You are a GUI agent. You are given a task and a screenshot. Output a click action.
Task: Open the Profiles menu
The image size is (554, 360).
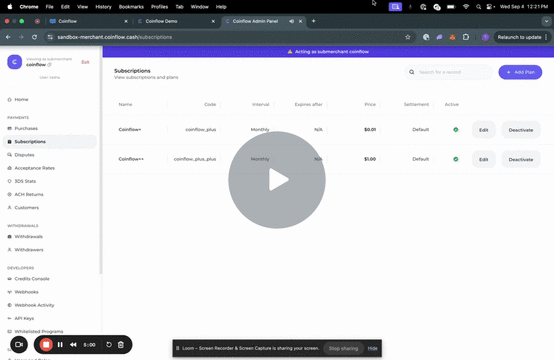tap(159, 7)
